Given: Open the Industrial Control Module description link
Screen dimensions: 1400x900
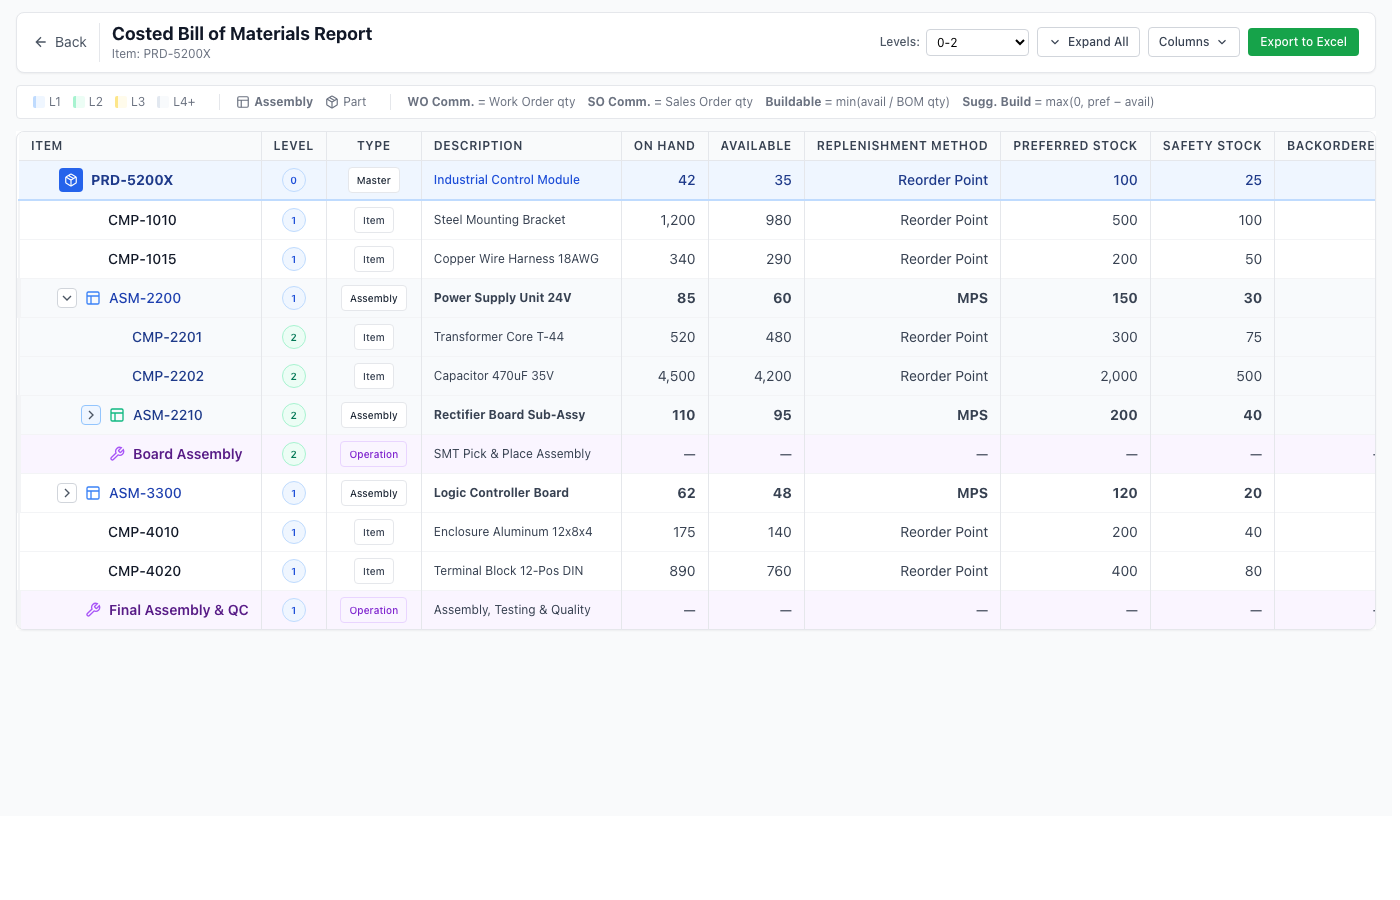Looking at the screenshot, I should (x=506, y=180).
